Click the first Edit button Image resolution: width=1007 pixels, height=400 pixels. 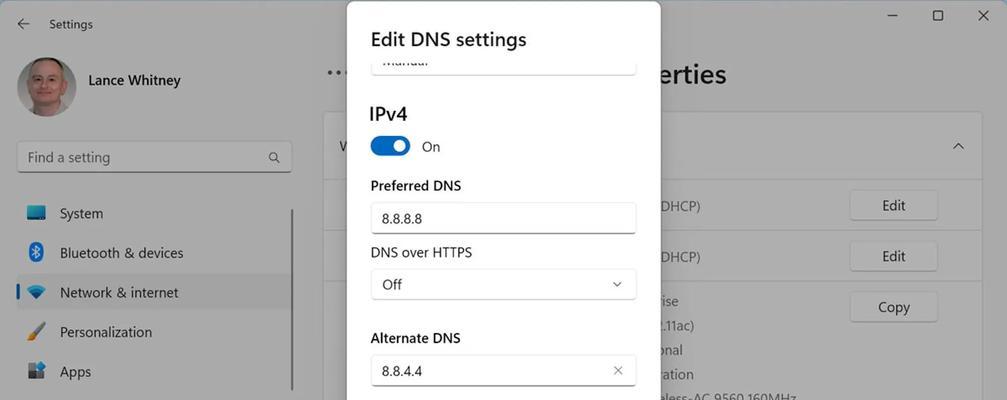coord(893,205)
